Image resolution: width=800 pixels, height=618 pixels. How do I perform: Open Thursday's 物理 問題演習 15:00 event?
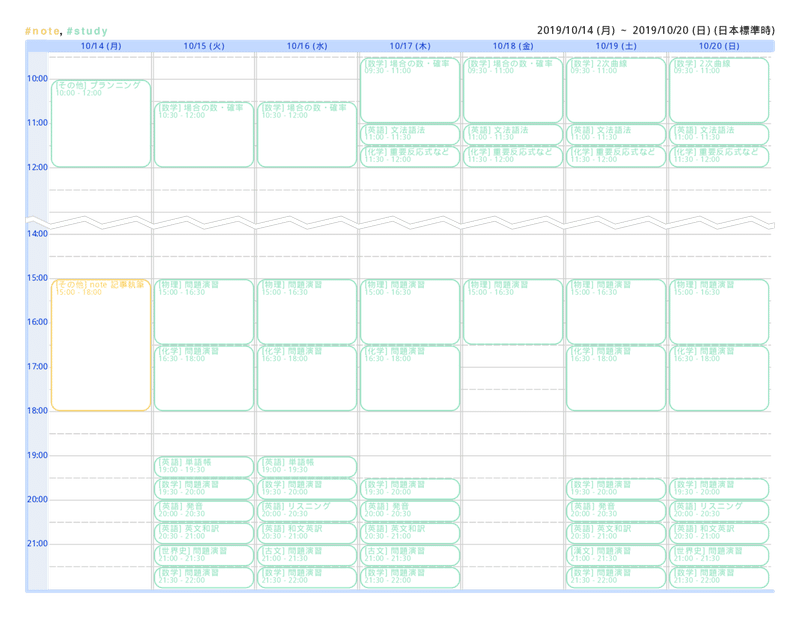click(410, 312)
